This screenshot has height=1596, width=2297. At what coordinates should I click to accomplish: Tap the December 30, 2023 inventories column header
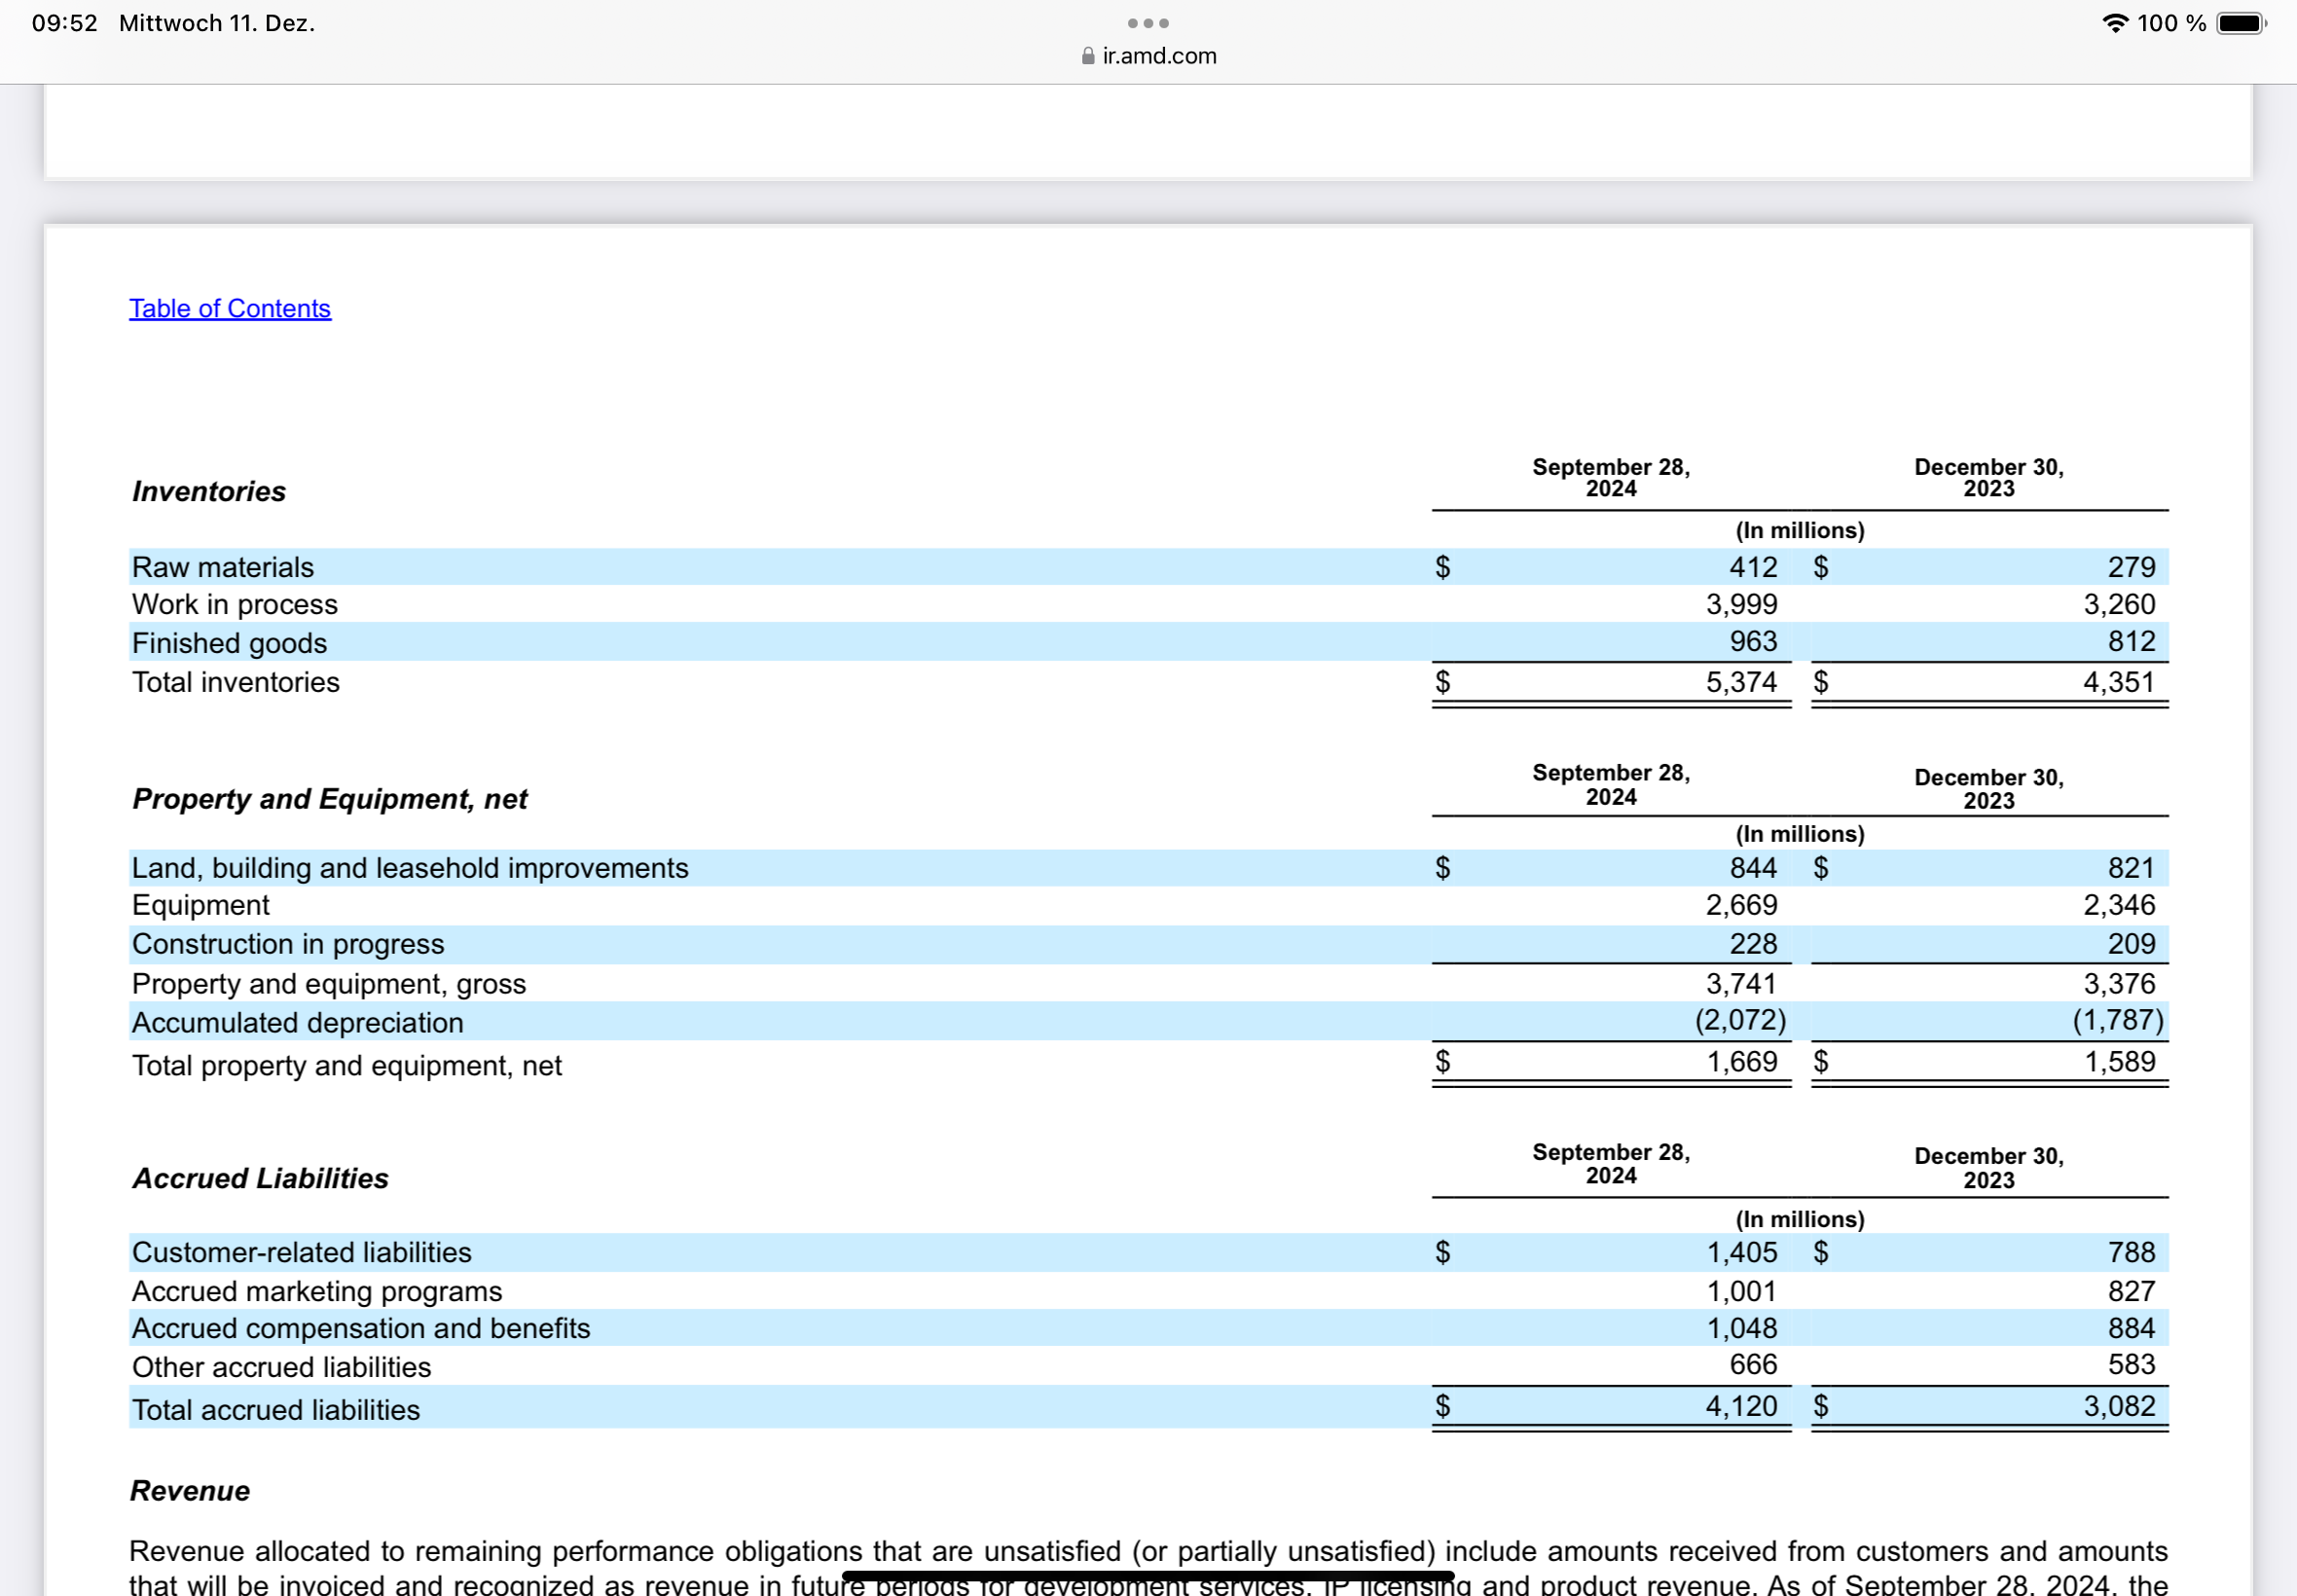pyautogui.click(x=1988, y=478)
